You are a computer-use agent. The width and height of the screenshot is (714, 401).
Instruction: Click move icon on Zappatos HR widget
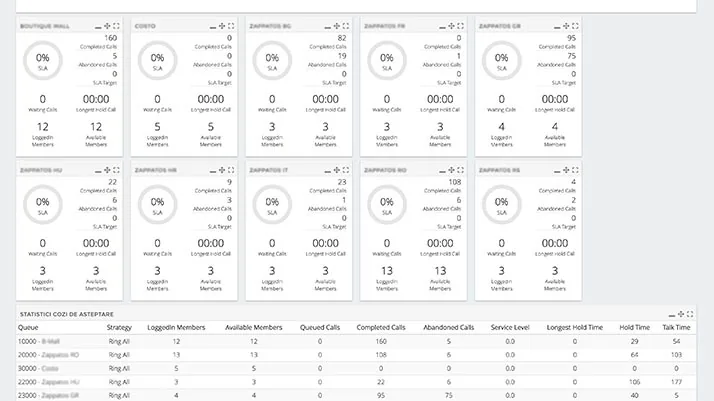[x=222, y=170]
